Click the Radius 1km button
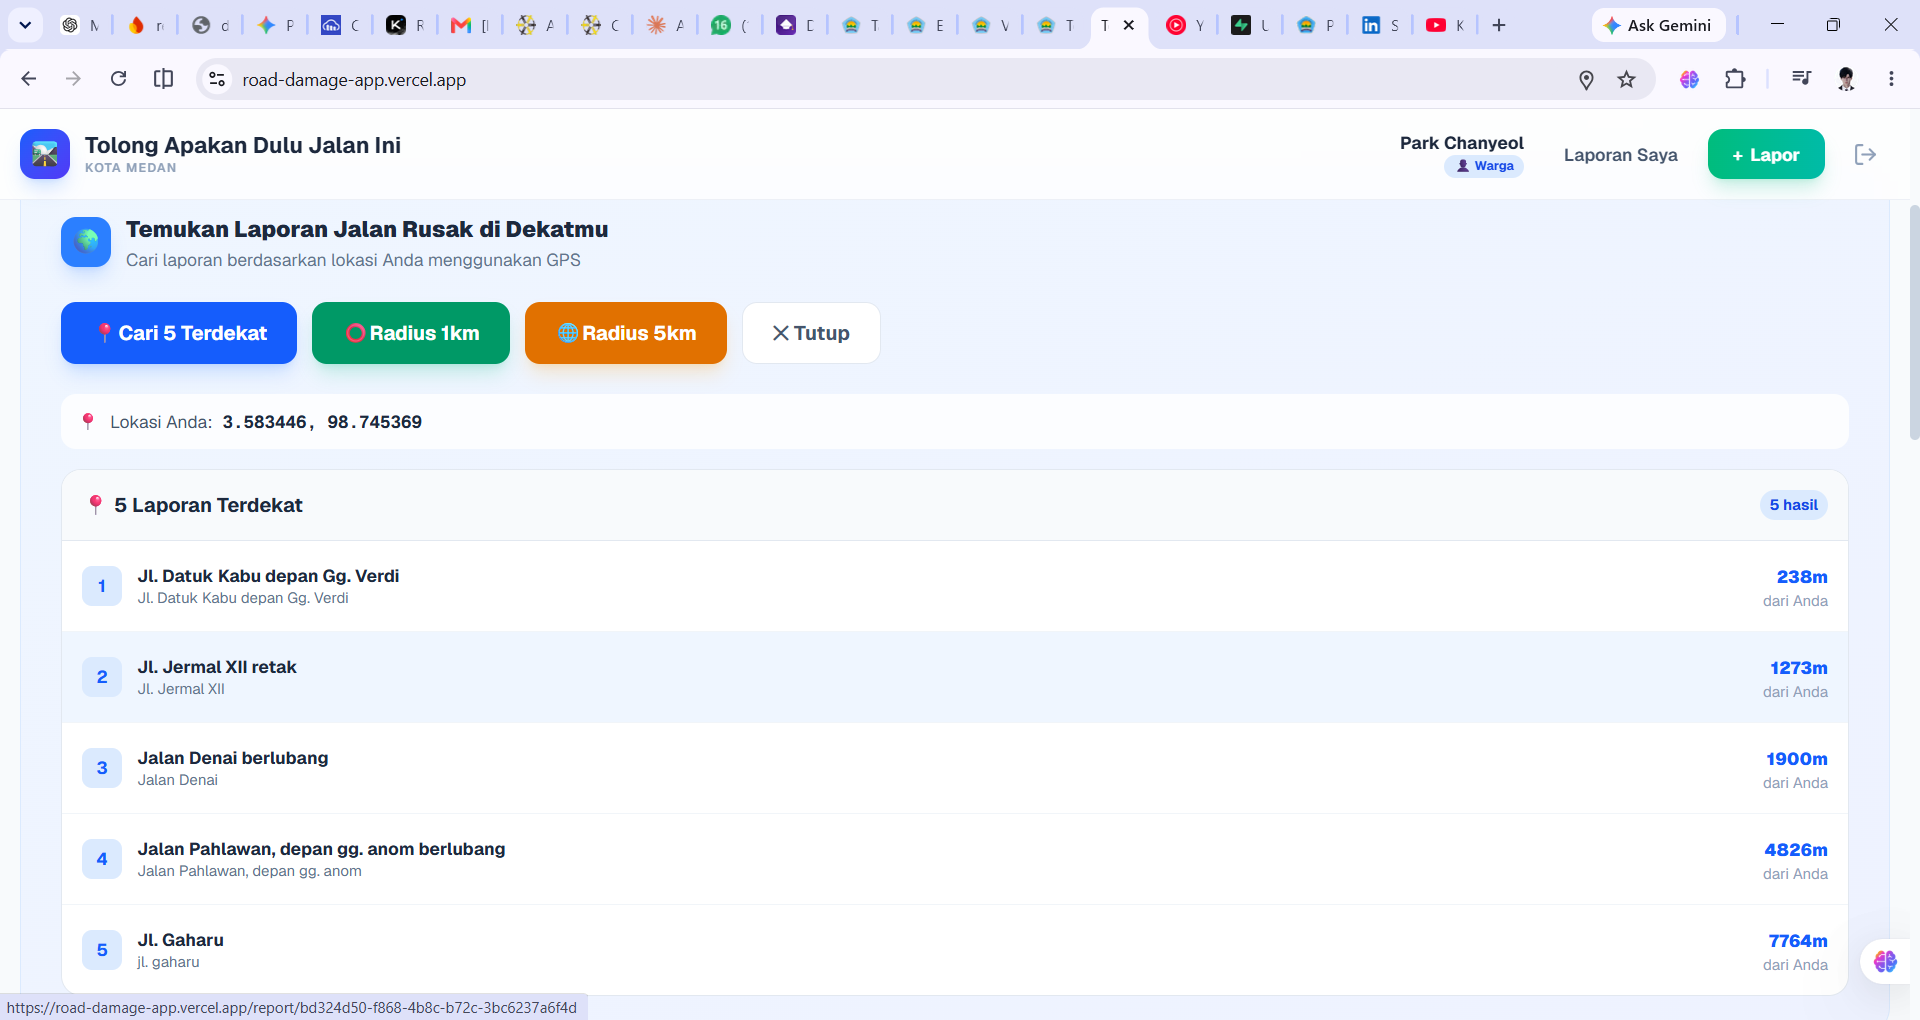 point(411,333)
